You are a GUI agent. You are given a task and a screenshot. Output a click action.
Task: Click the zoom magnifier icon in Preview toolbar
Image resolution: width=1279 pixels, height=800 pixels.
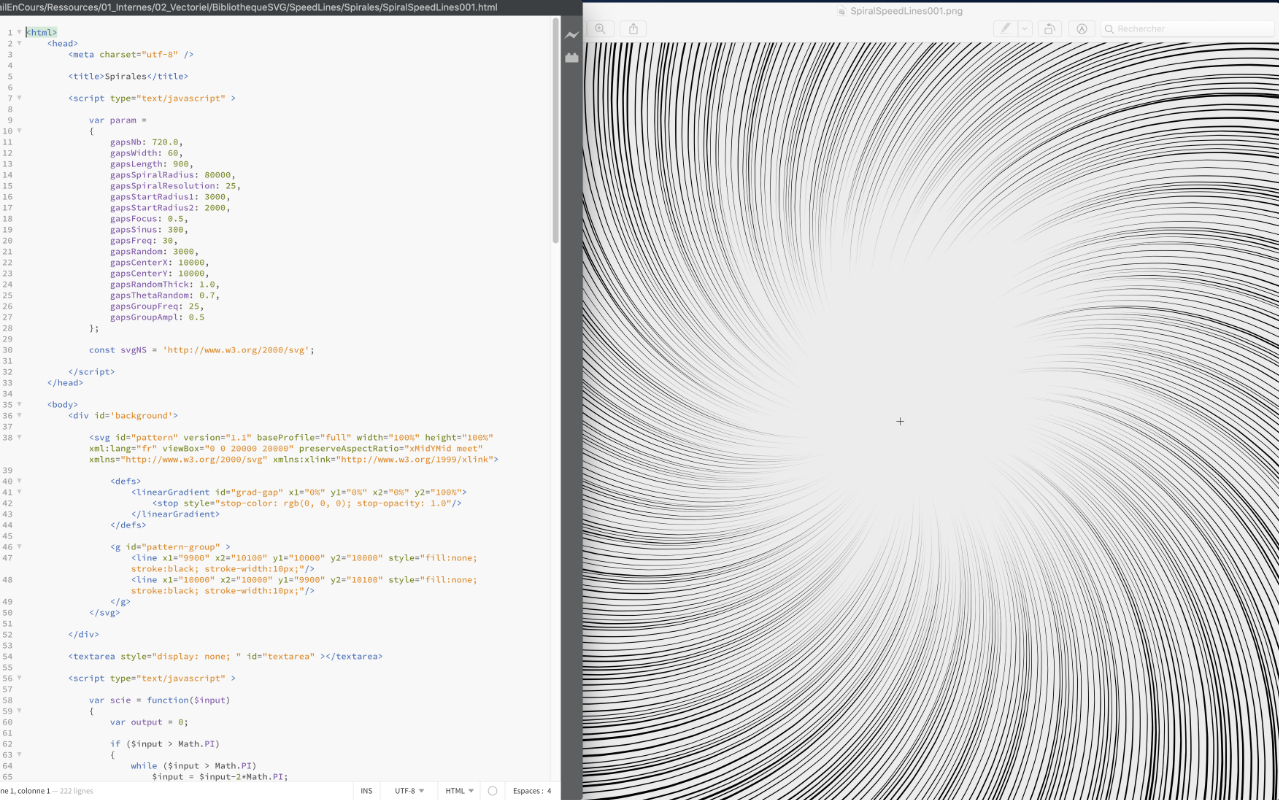600,29
